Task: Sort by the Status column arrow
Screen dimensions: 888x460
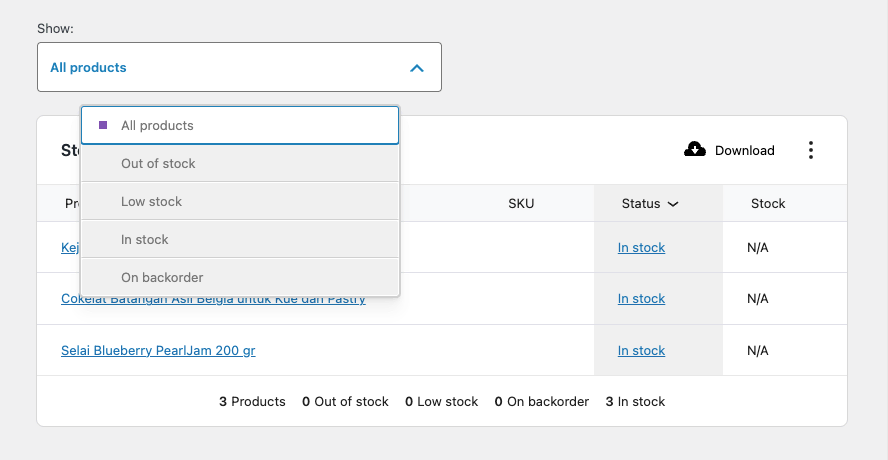Action: (673, 204)
